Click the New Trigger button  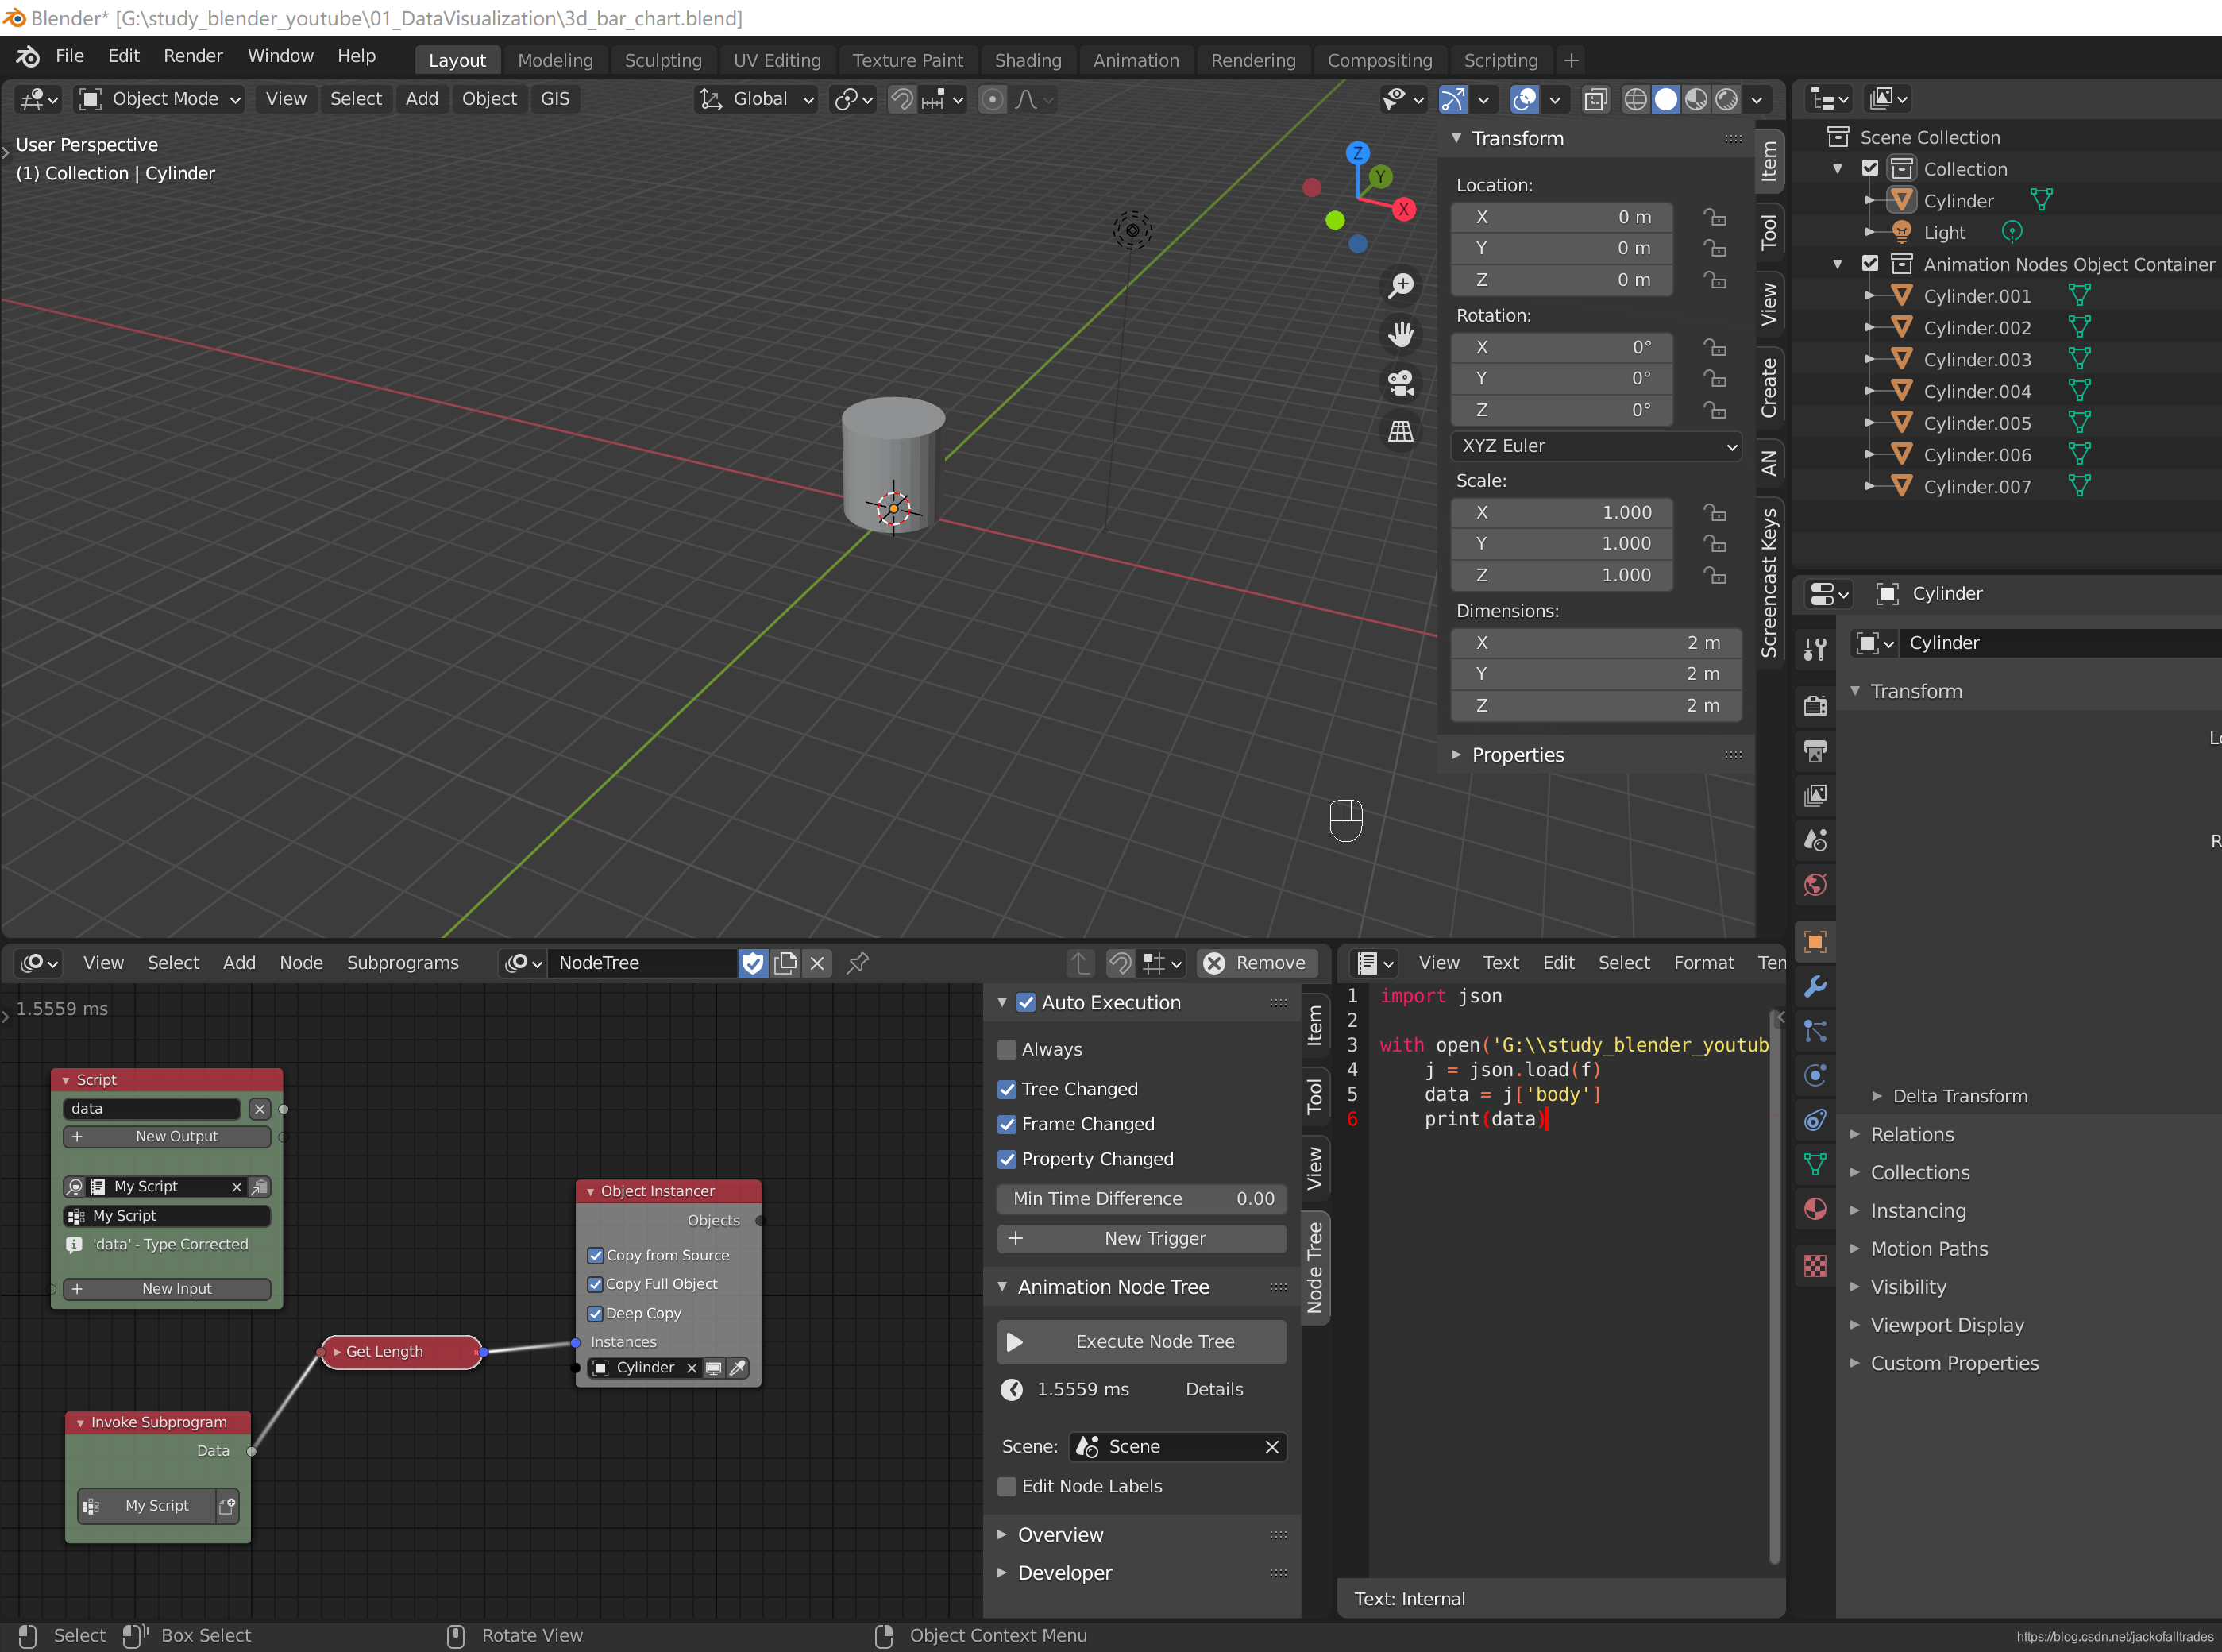[x=1141, y=1238]
